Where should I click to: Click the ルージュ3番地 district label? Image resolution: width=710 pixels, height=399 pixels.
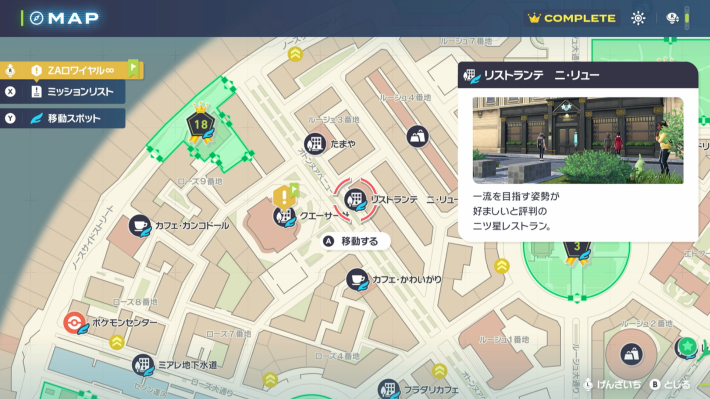(333, 120)
